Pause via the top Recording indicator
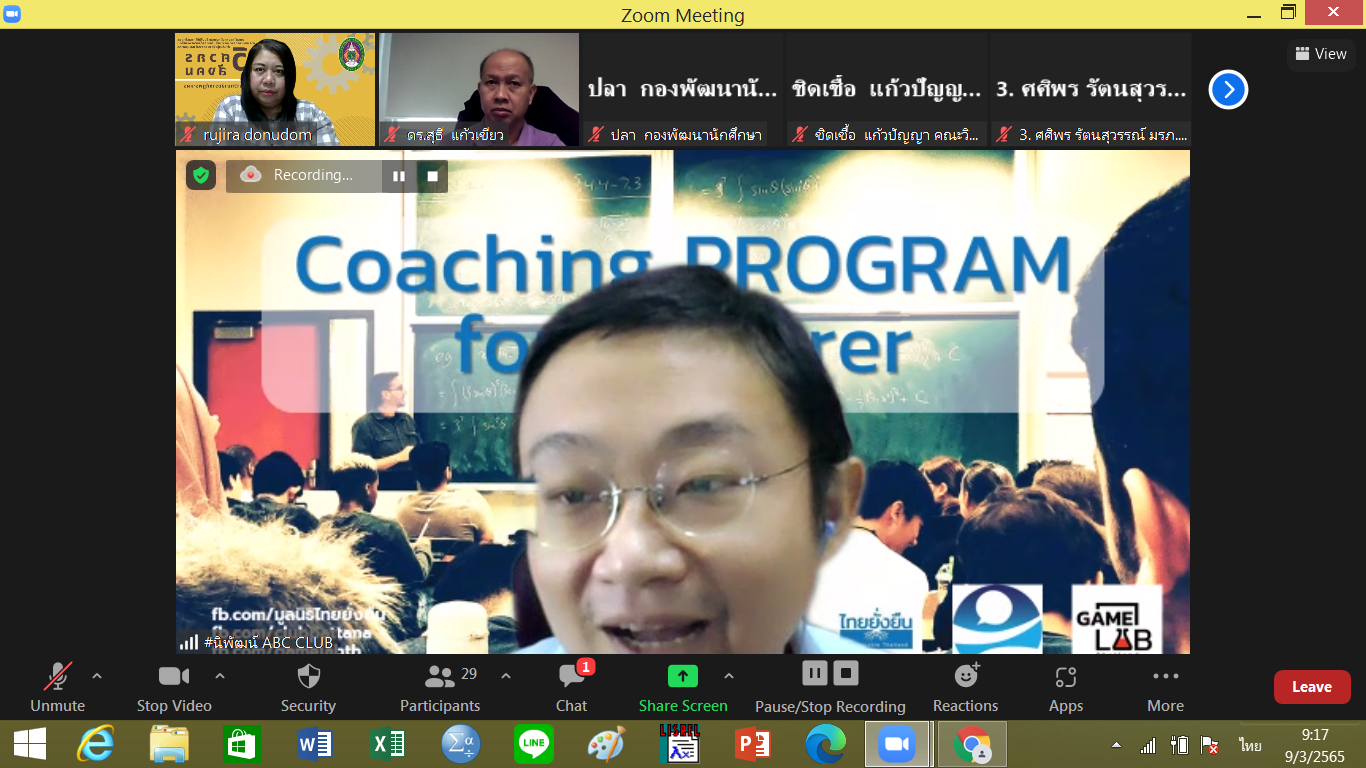Viewport: 1366px width, 768px height. [x=399, y=176]
